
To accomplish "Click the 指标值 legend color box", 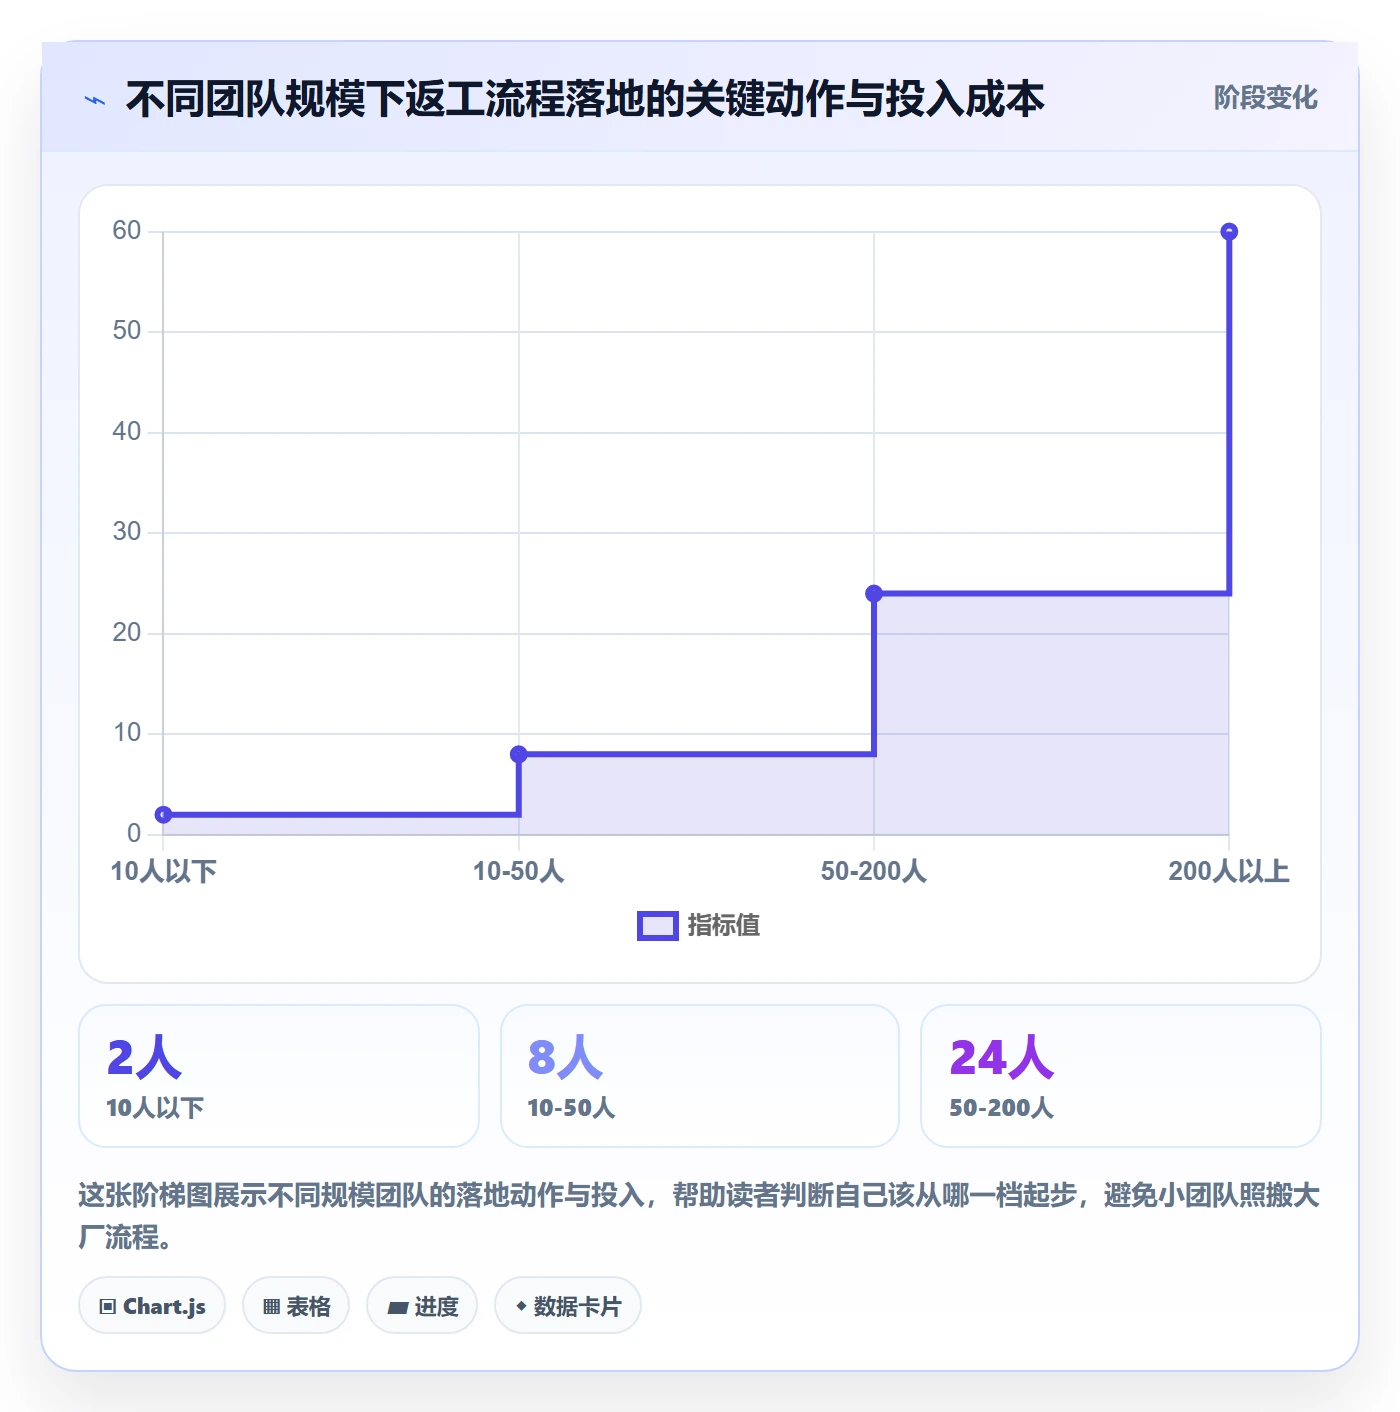I will pyautogui.click(x=658, y=926).
